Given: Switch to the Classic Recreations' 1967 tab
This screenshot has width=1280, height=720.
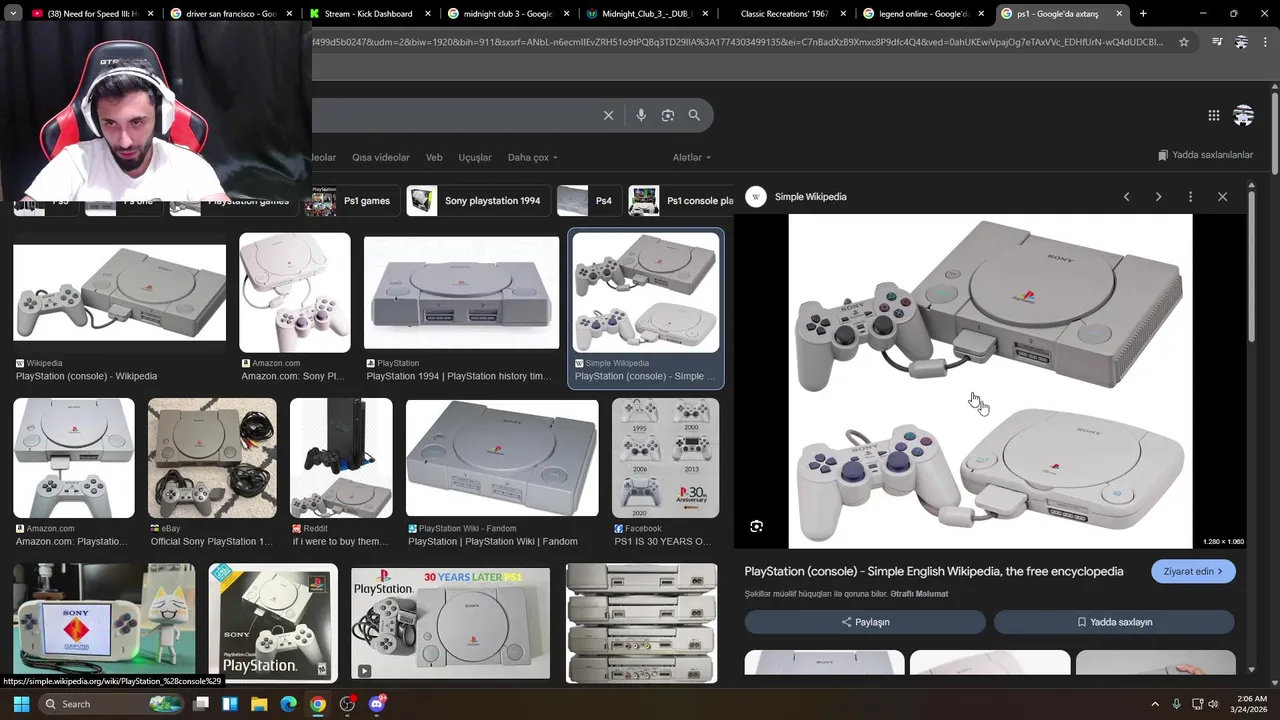Looking at the screenshot, I should coord(785,14).
